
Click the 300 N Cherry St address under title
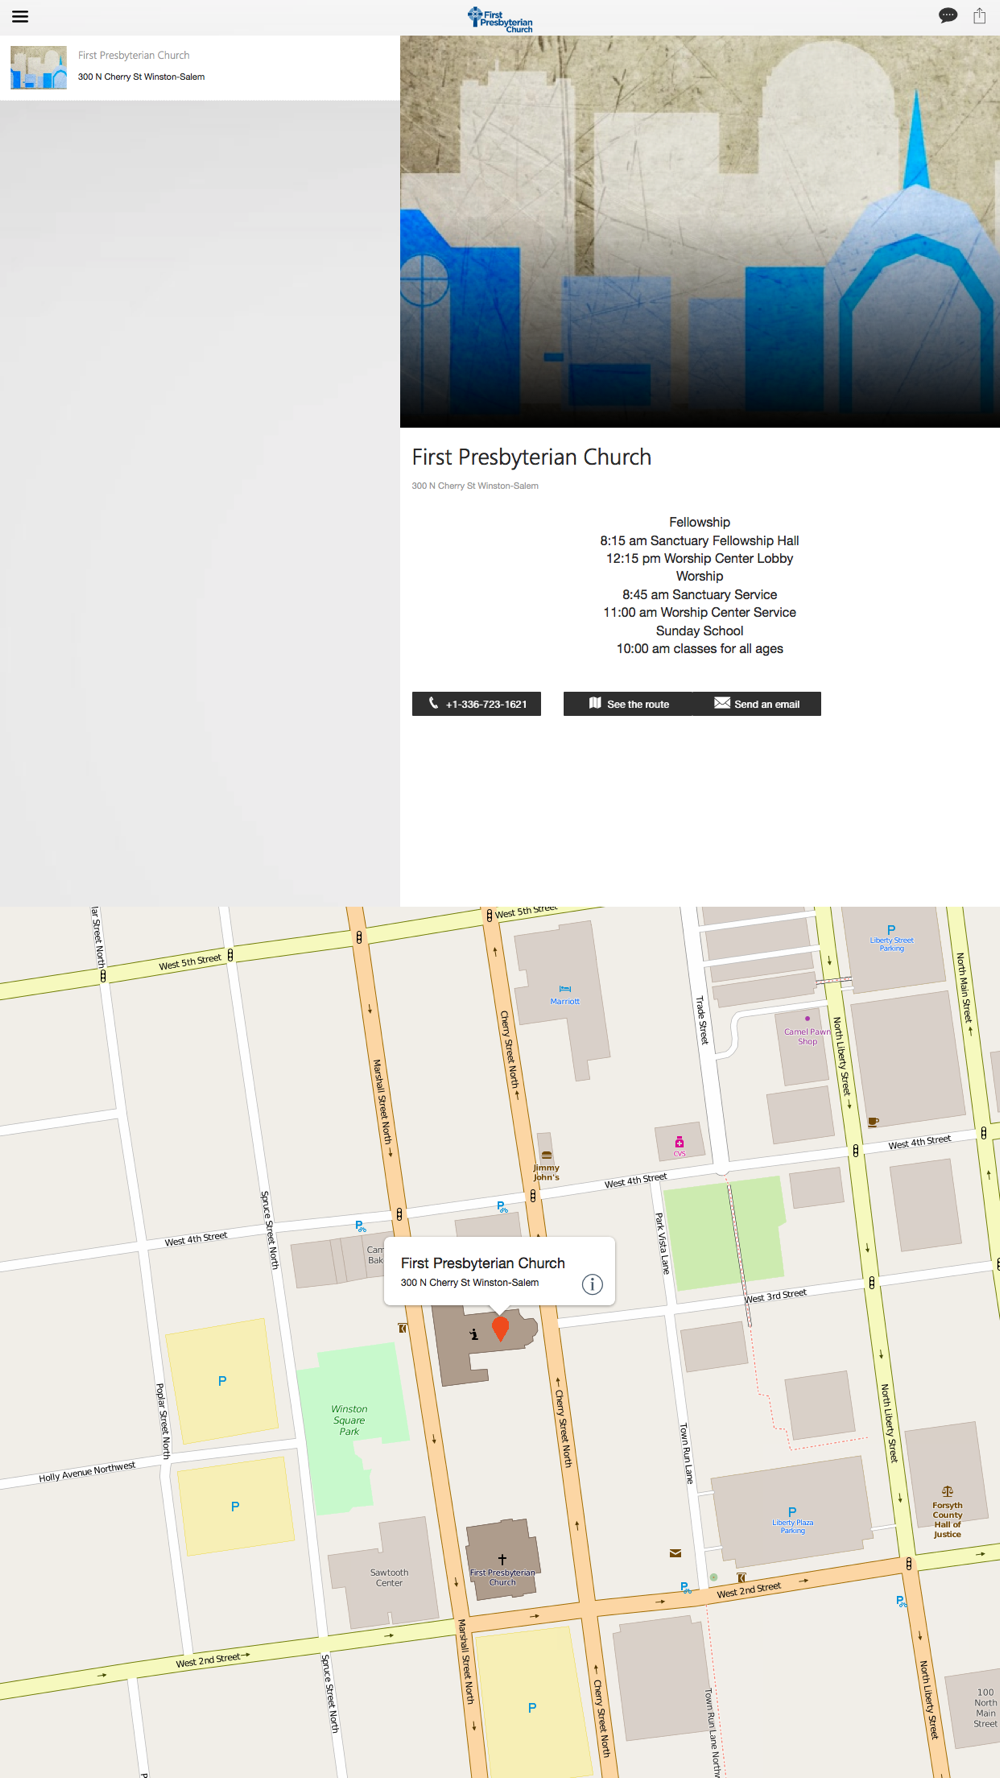[x=475, y=486]
